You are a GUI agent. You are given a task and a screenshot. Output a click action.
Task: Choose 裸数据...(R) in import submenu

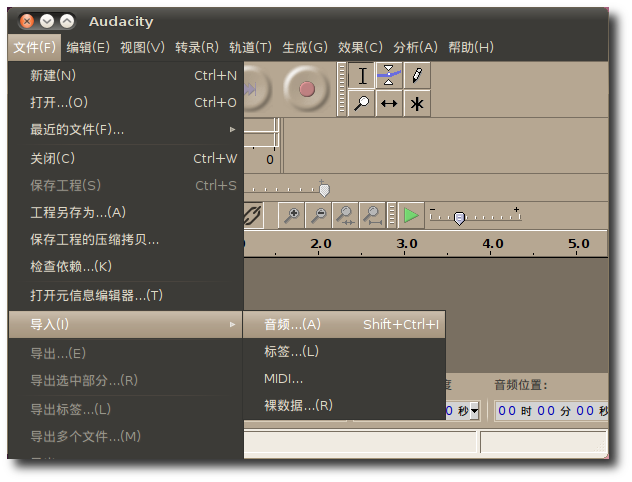click(x=344, y=405)
